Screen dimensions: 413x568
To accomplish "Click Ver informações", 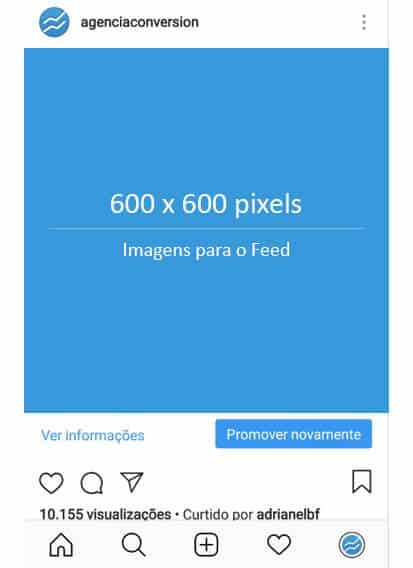I will [93, 435].
